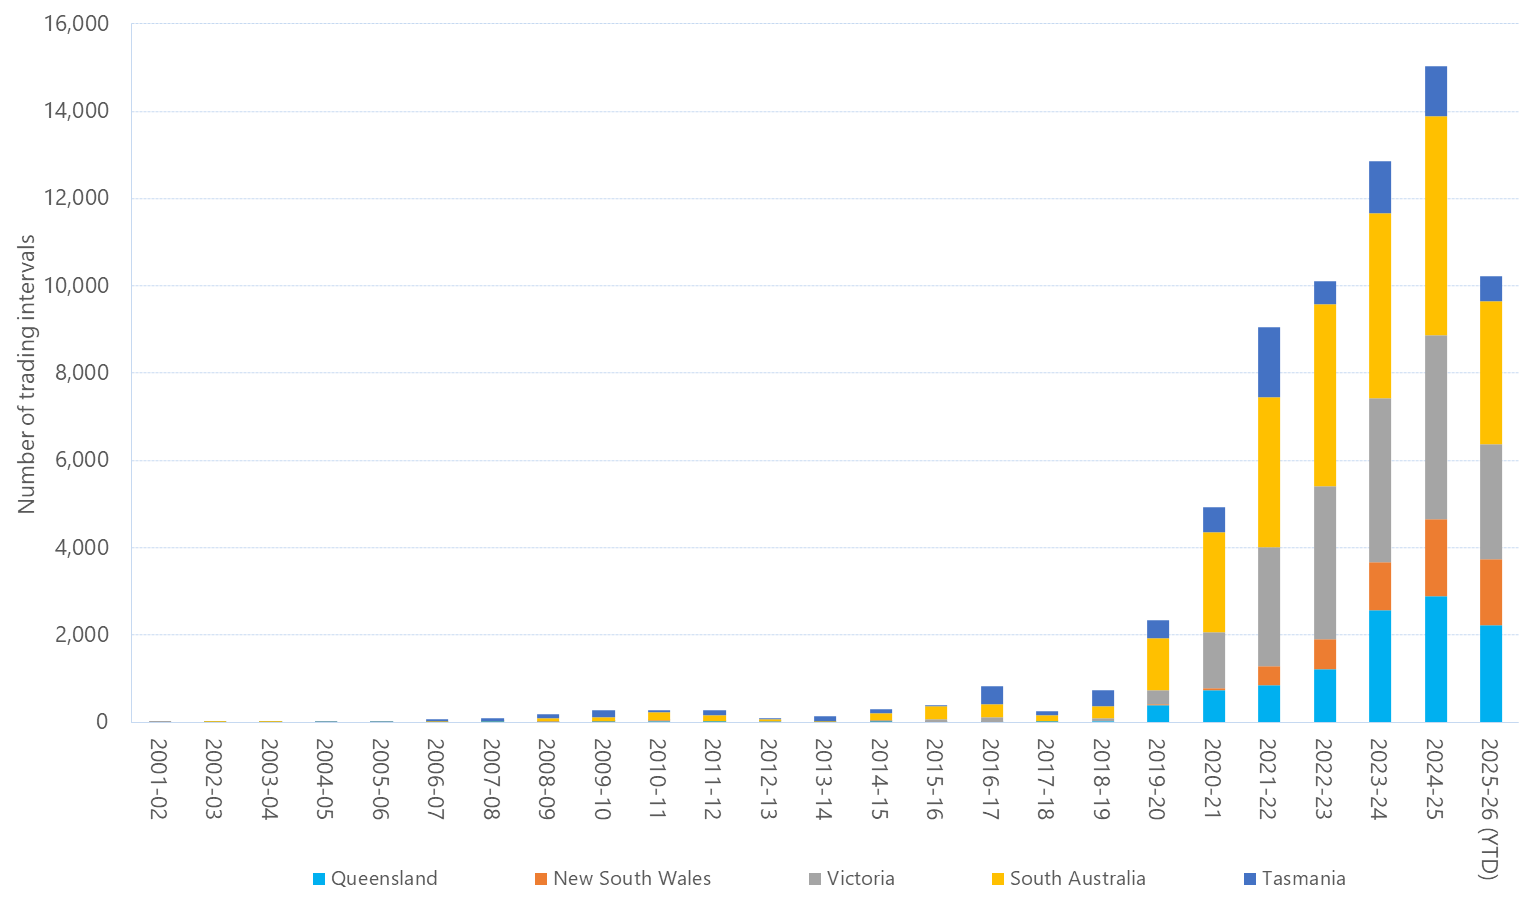
Task: Click the Number of trading intervals axis title
Action: point(27,372)
